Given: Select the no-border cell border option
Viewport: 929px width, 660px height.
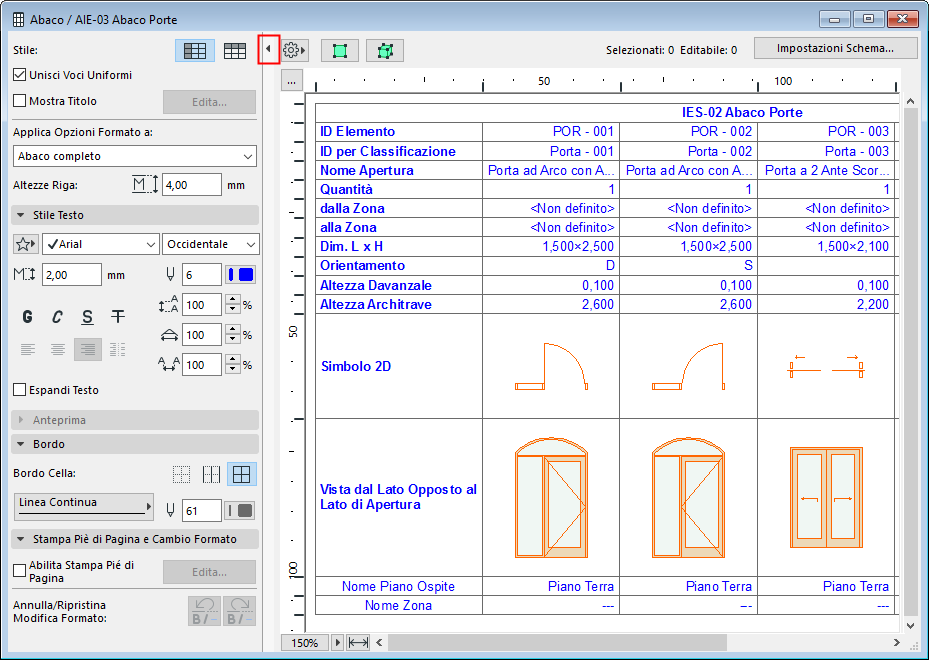Looking at the screenshot, I should [x=181, y=474].
